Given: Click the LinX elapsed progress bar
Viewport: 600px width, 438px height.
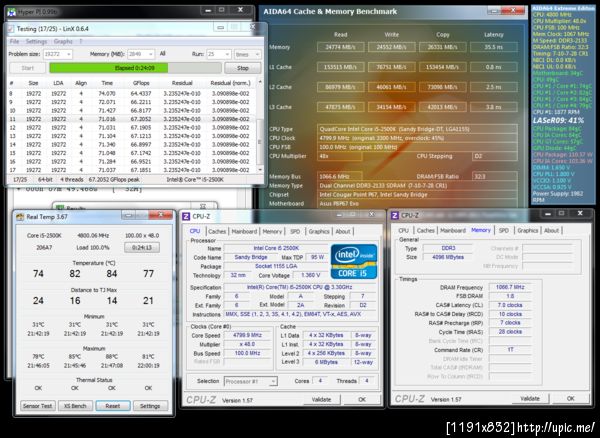Looking at the screenshot, I should (x=135, y=68).
